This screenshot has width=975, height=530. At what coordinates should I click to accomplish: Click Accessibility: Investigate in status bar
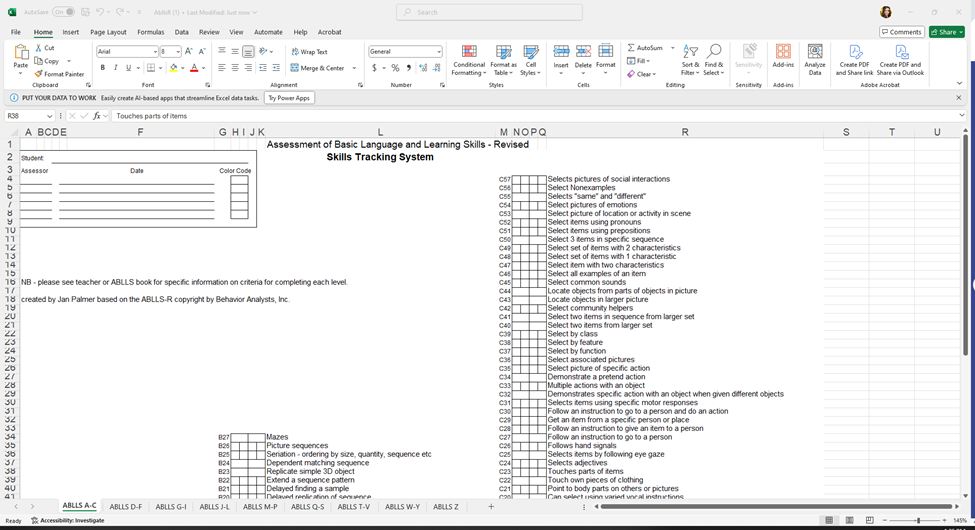pos(68,521)
